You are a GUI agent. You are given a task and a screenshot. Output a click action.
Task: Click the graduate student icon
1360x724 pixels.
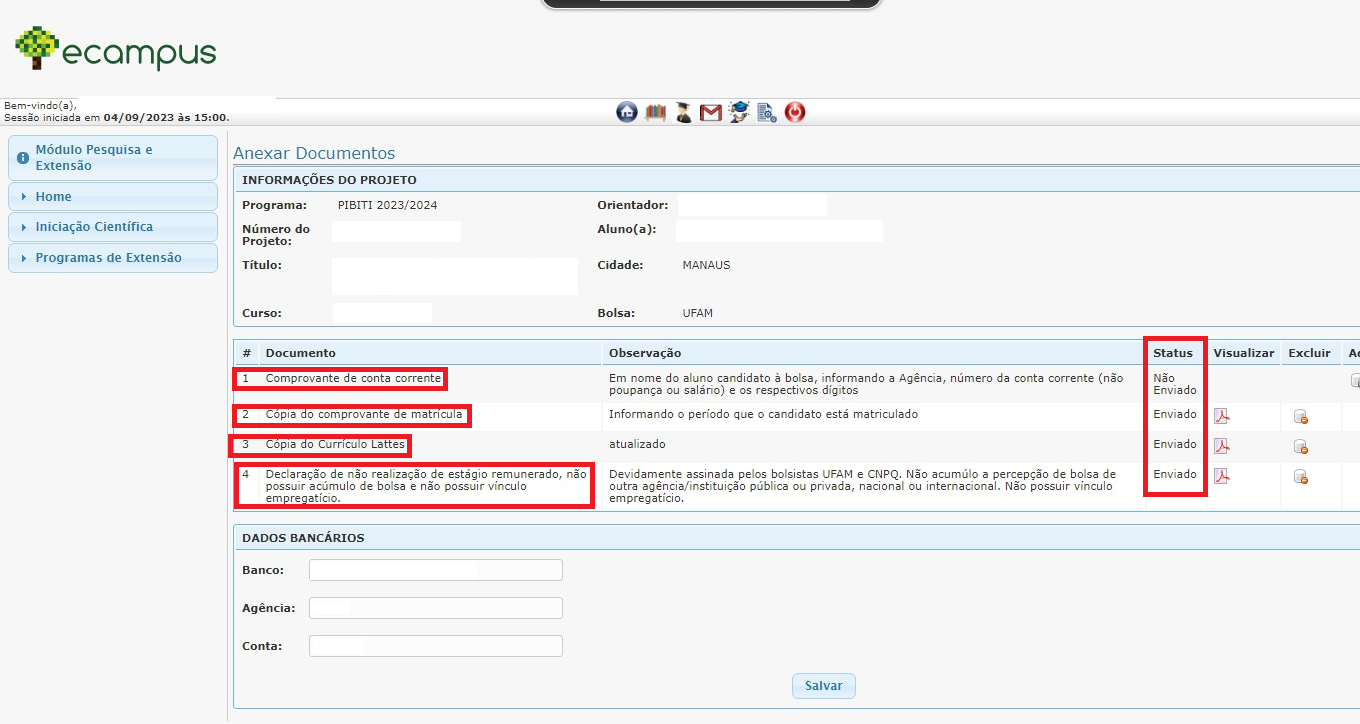tap(683, 112)
